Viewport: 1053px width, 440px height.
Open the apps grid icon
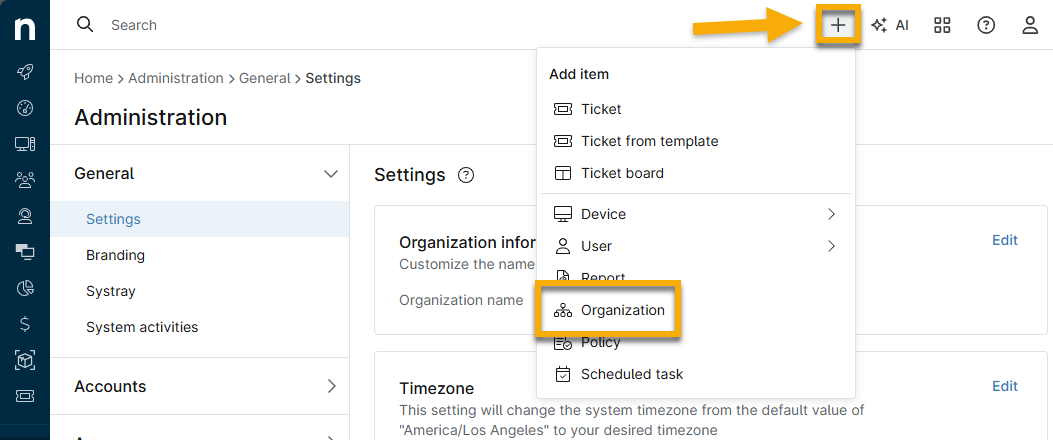point(942,26)
